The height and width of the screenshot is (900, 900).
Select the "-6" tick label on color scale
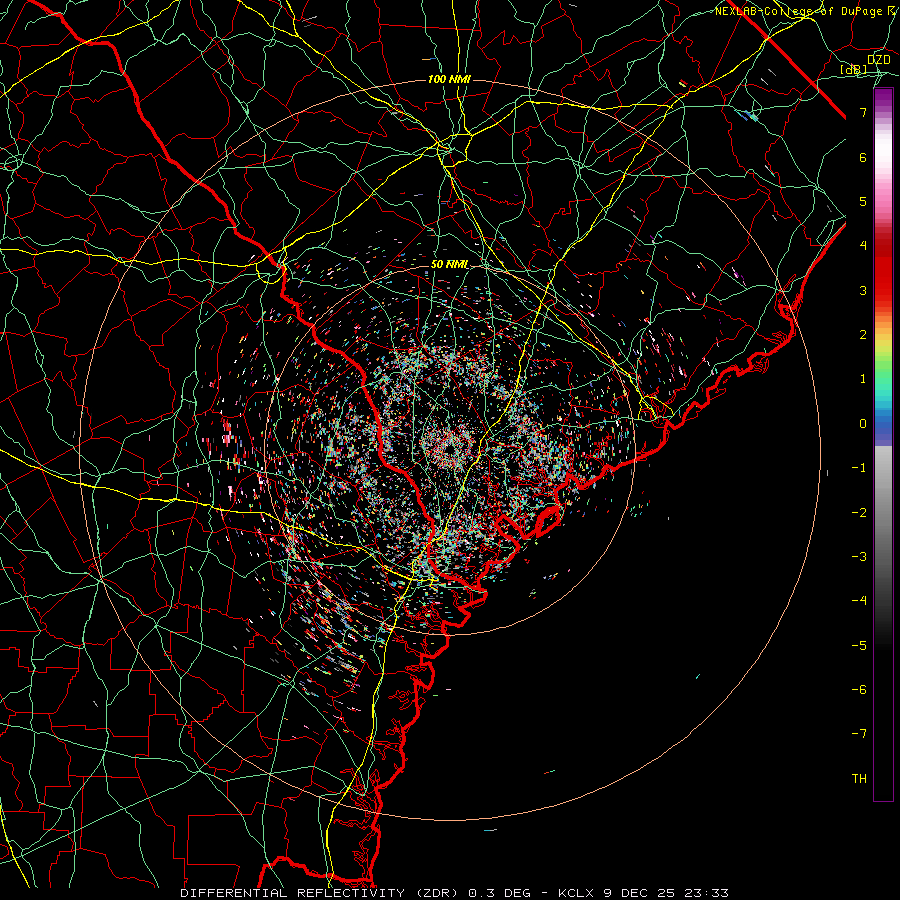[859, 690]
